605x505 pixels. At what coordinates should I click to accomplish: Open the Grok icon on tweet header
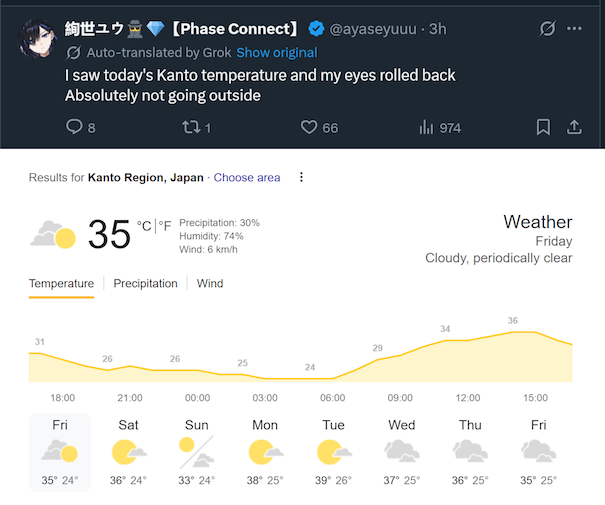click(x=547, y=29)
